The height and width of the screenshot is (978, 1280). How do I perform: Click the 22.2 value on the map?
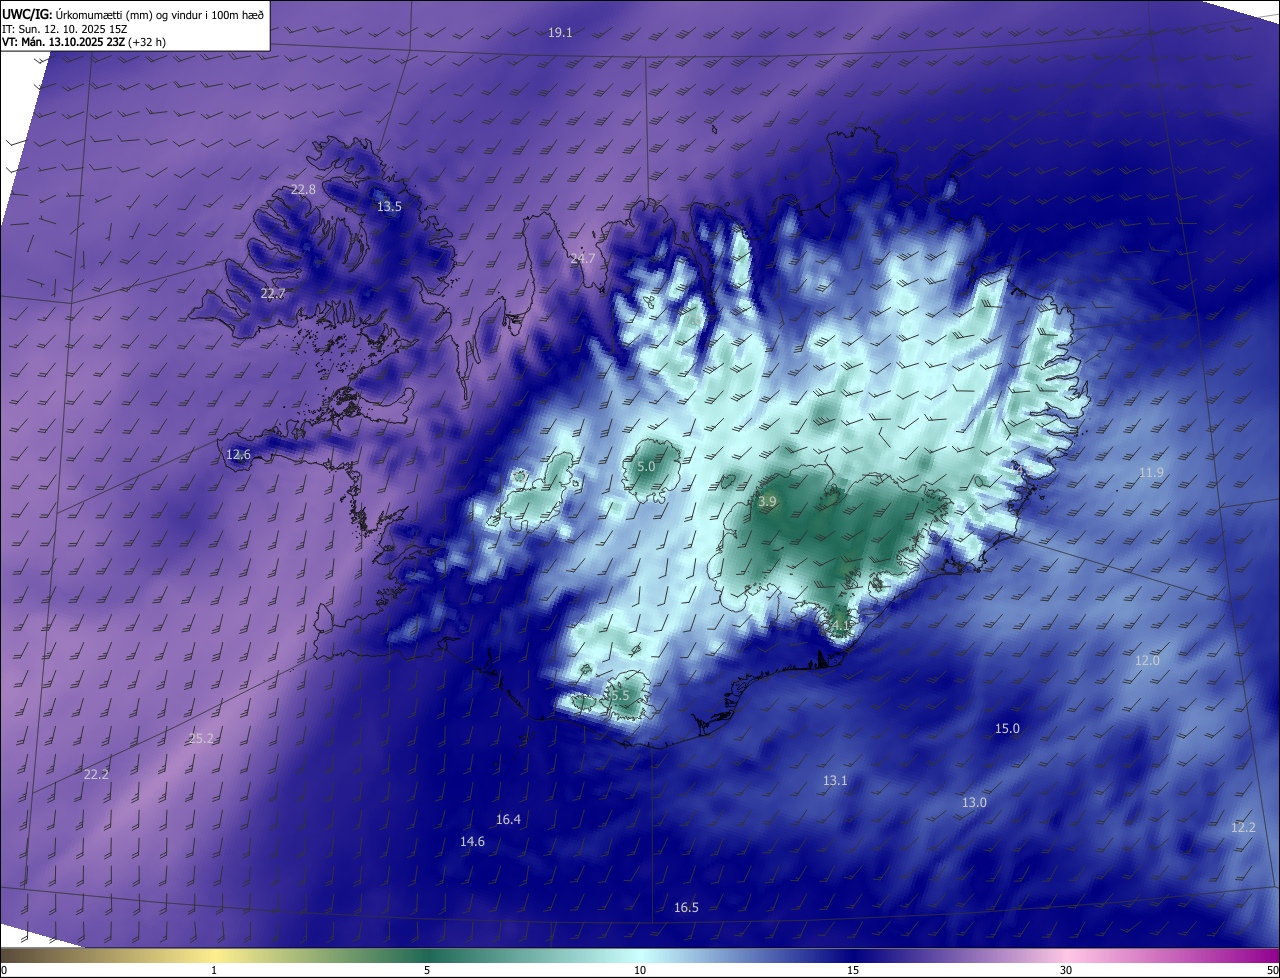96,775
